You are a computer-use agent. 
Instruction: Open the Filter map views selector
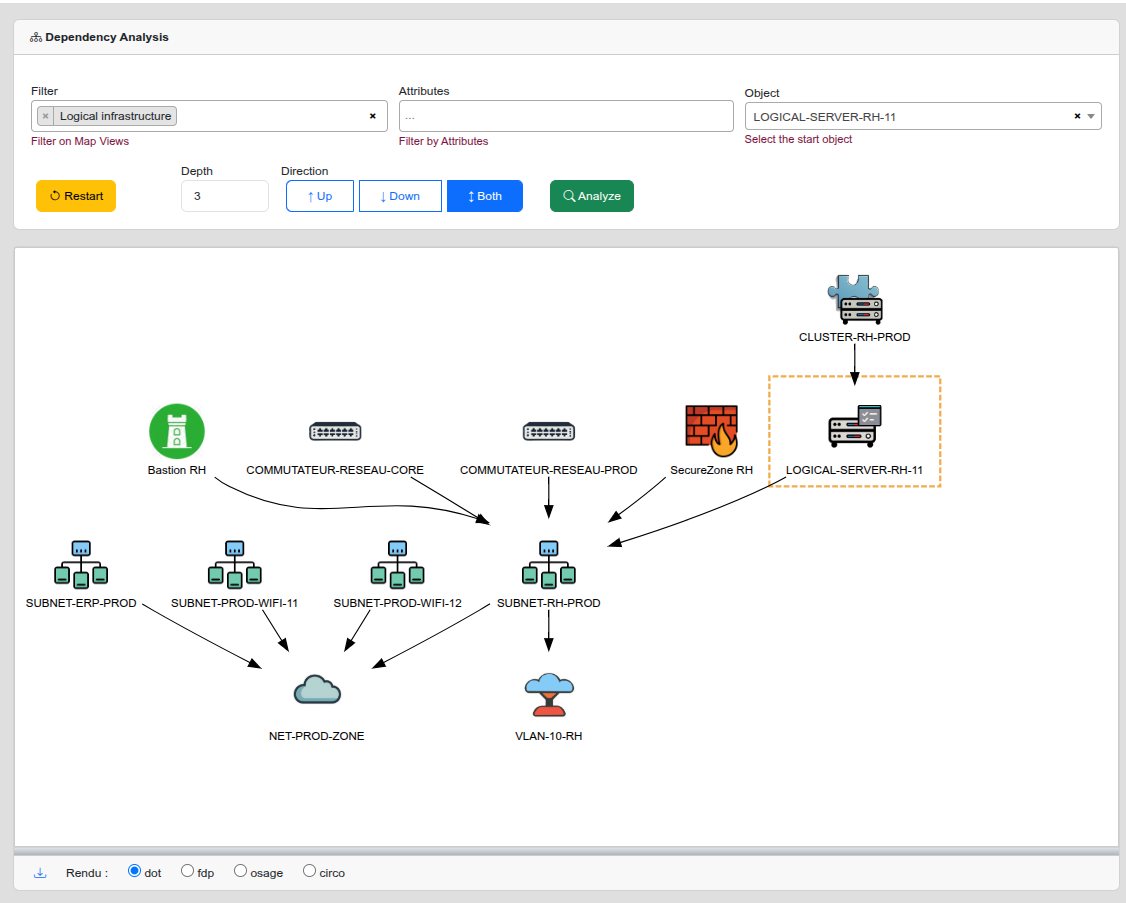coord(270,116)
